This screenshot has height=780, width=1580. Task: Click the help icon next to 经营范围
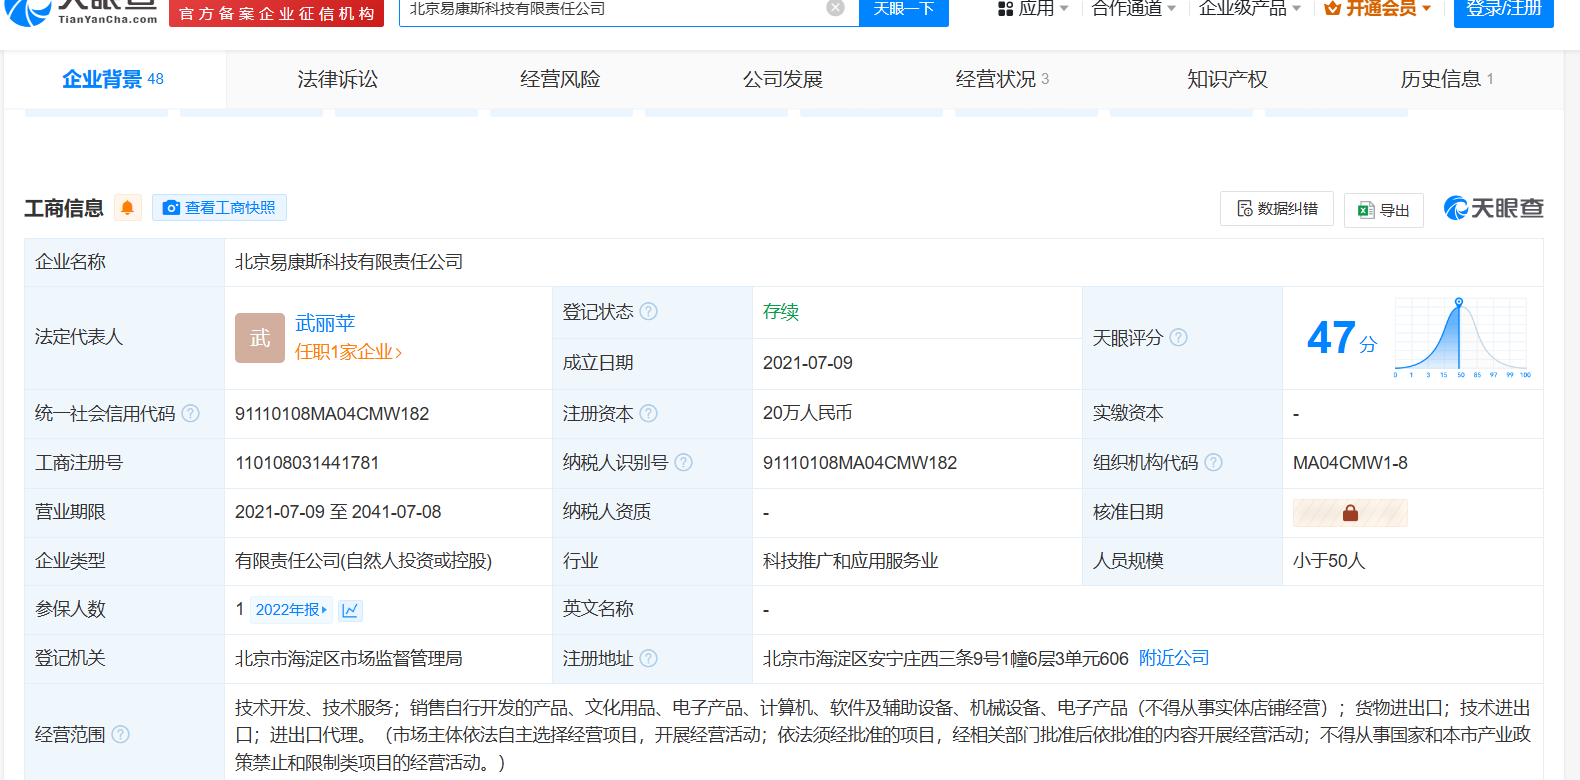(x=121, y=734)
